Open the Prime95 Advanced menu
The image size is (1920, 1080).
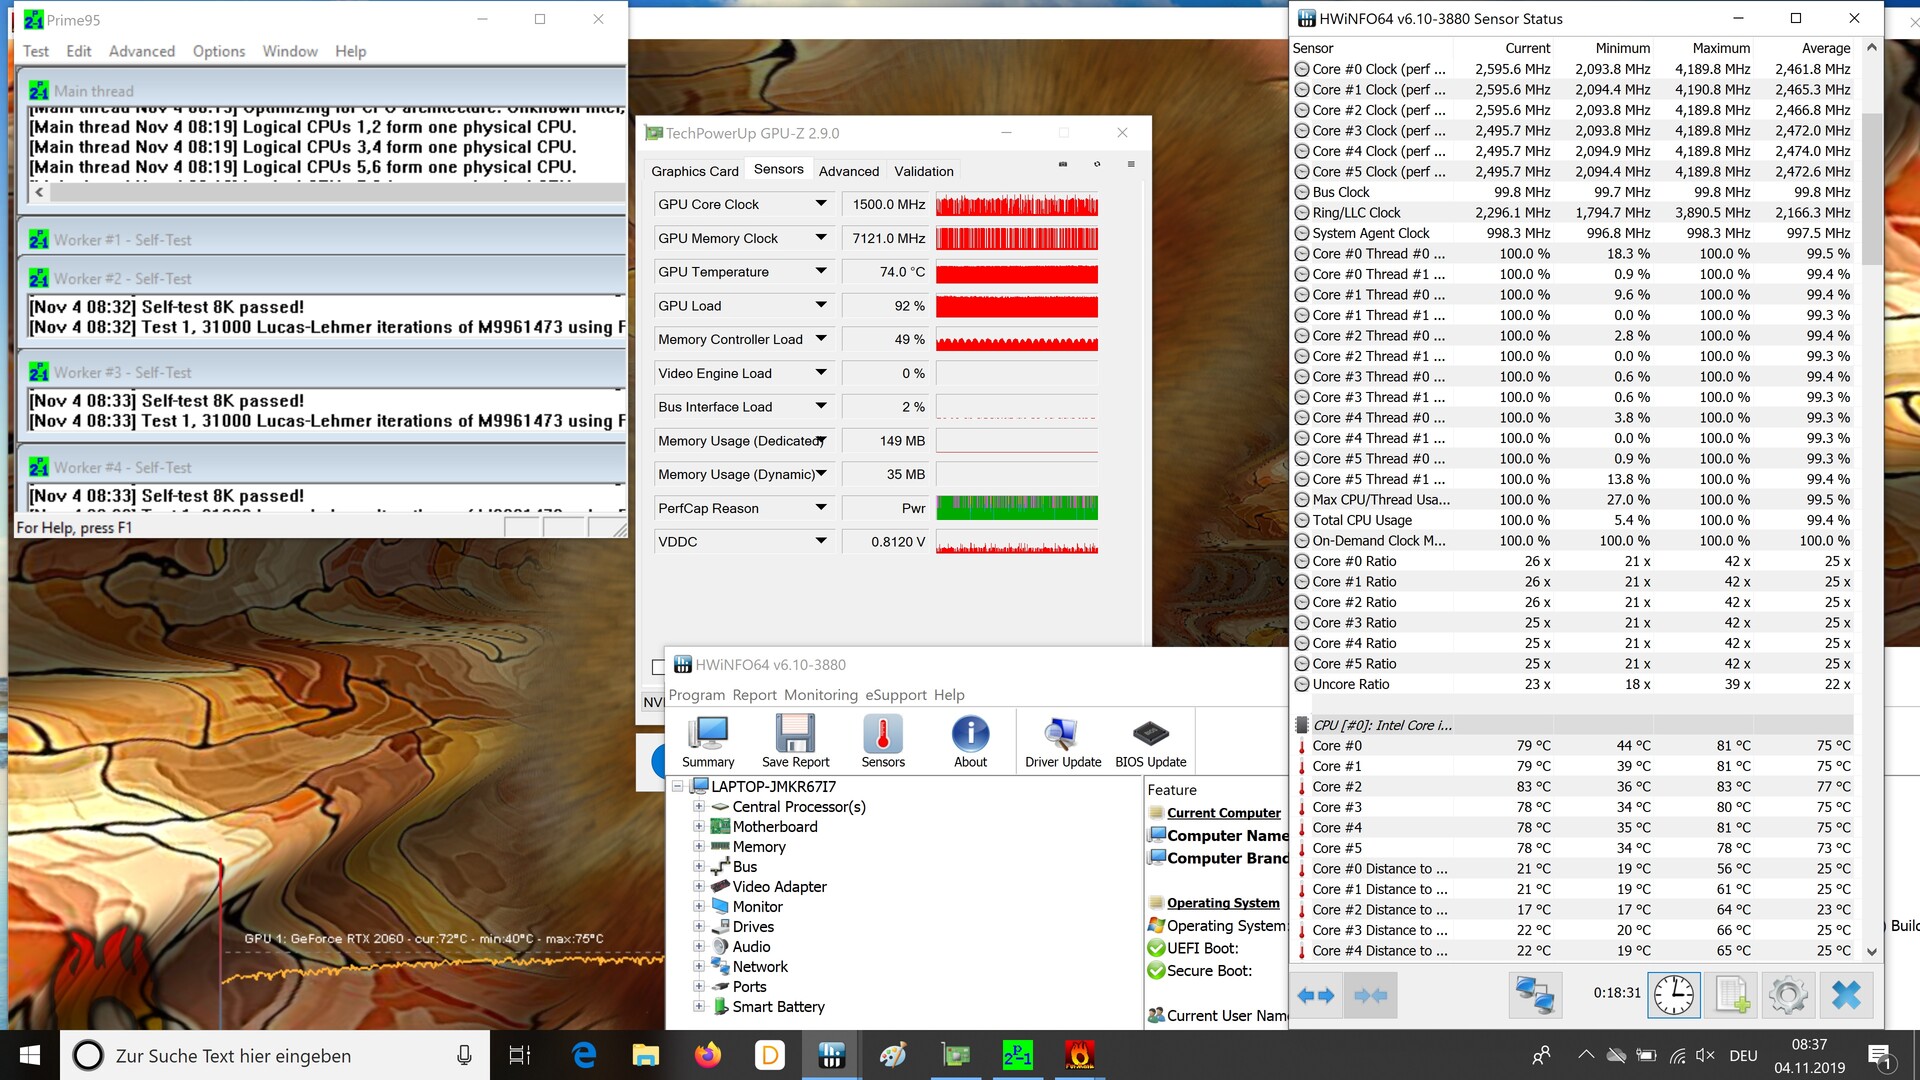click(x=142, y=51)
